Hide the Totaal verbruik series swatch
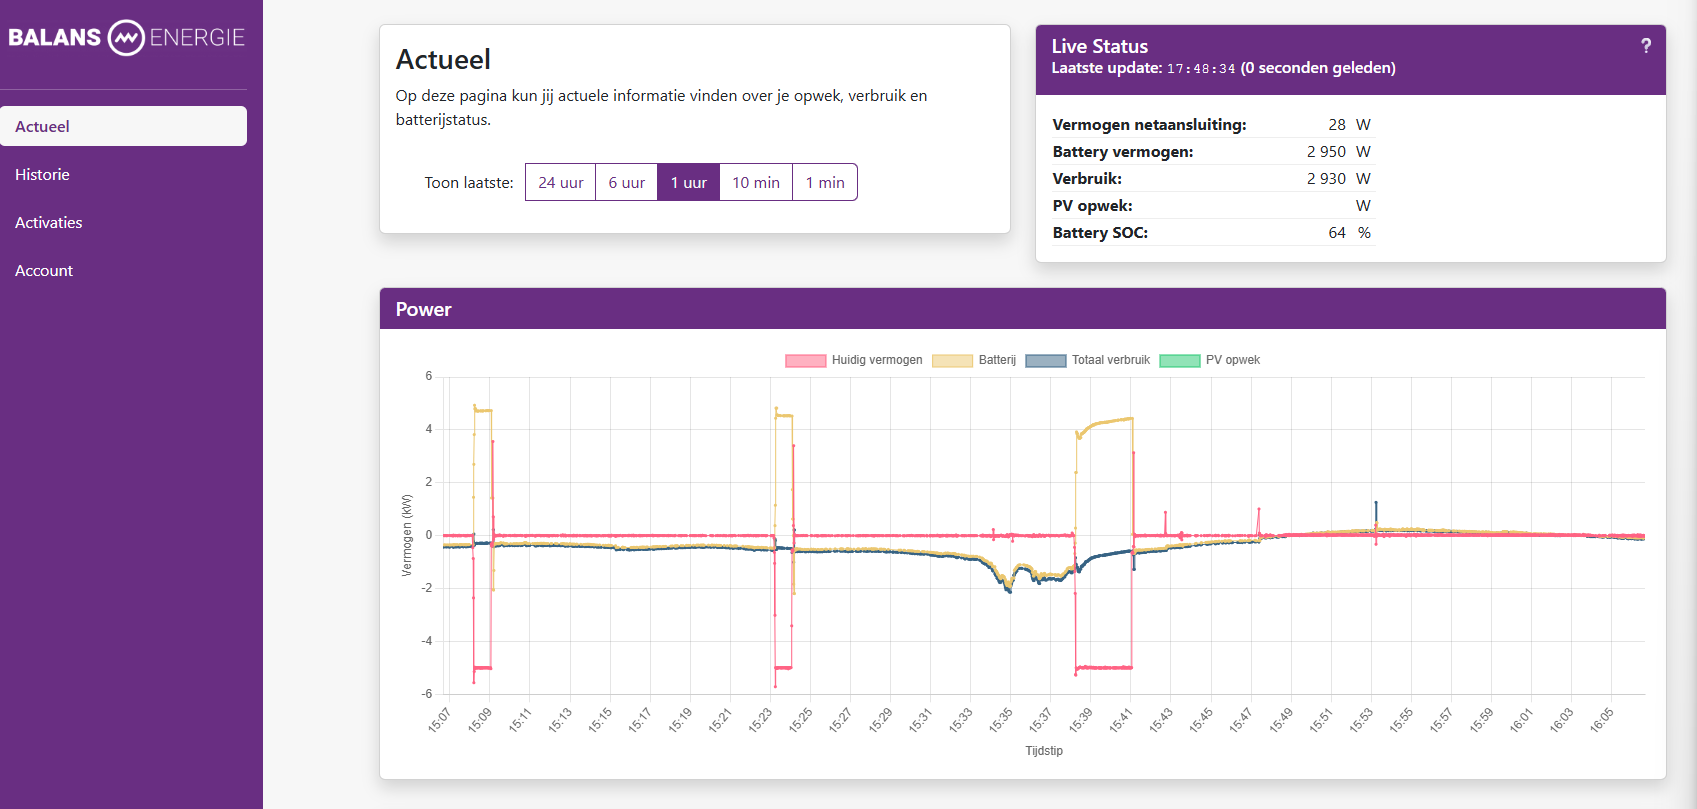1697x809 pixels. 1045,360
